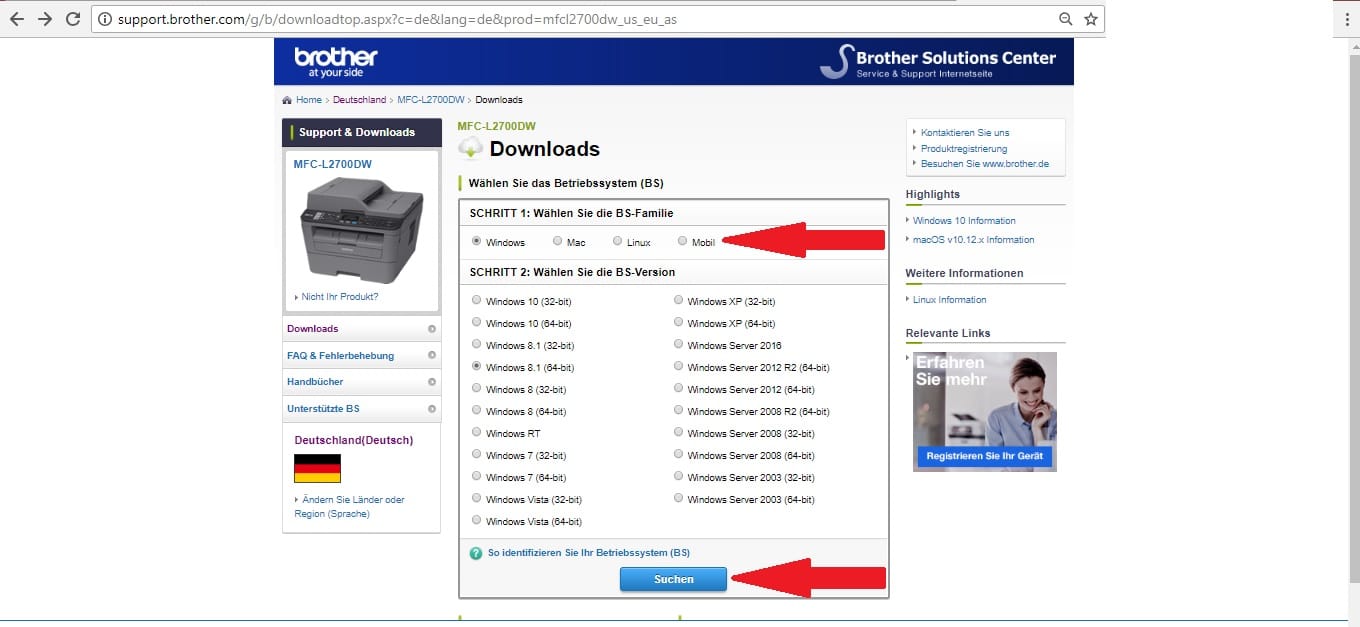Choose Windows Server 2012 (64-bit)

(678, 388)
